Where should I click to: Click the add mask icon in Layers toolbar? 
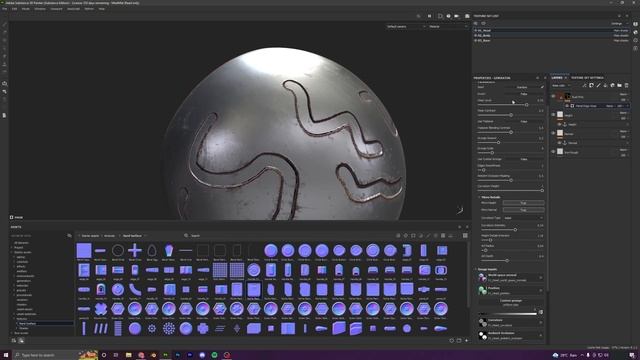591,85
